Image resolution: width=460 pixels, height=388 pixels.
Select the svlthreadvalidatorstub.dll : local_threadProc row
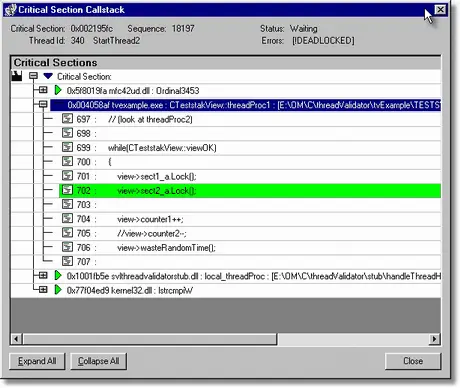click(253, 276)
